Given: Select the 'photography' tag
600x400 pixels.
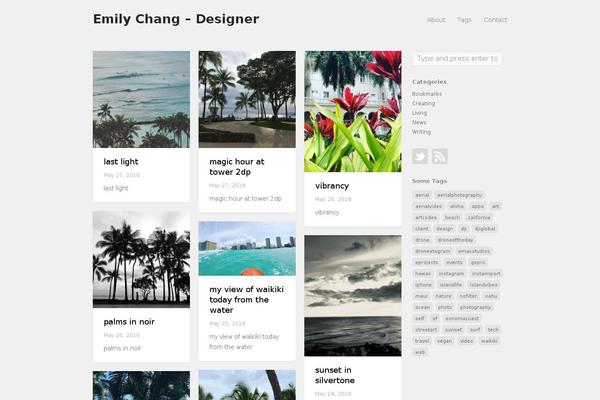Looking at the screenshot, I should point(475,307).
